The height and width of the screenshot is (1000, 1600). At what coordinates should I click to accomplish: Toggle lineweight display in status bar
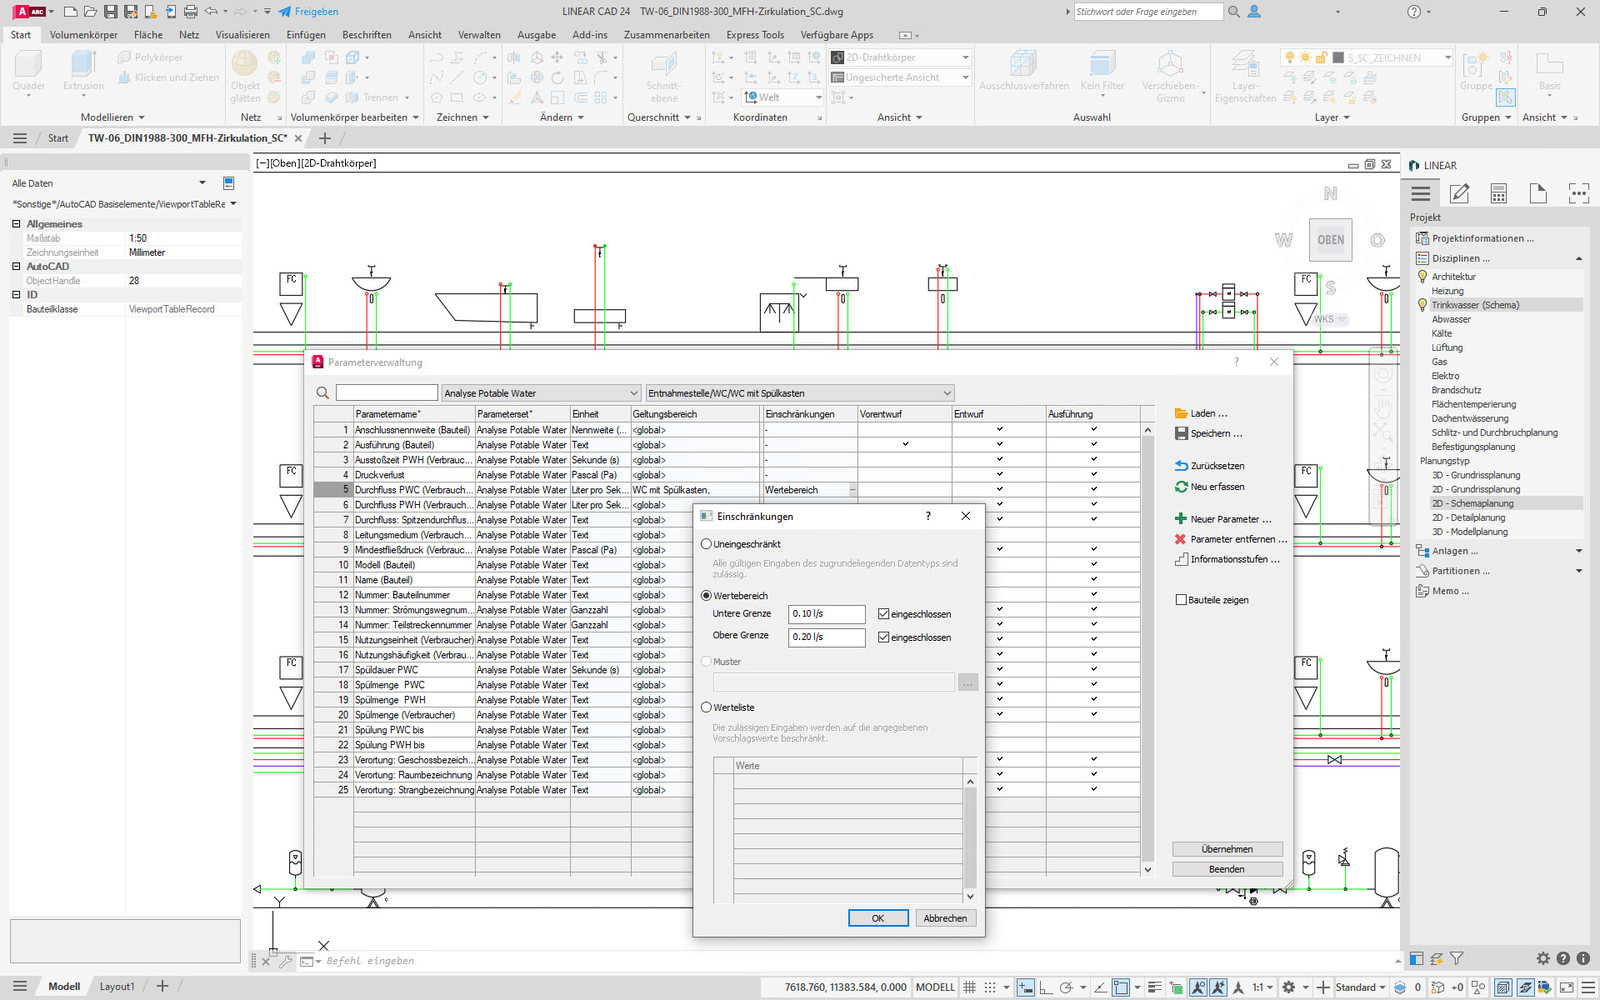click(x=1154, y=987)
